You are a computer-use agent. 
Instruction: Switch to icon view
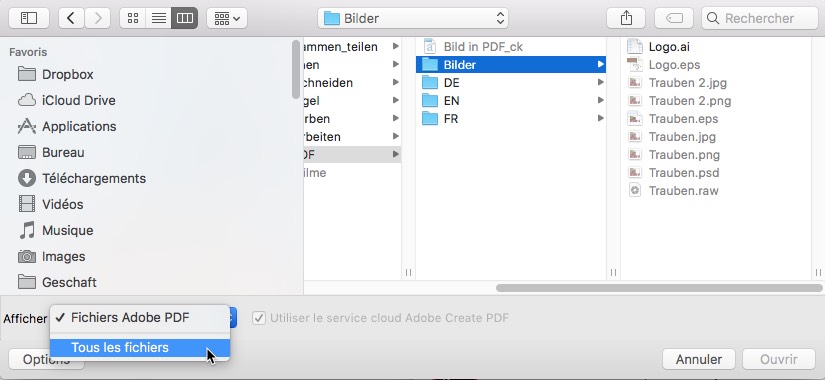click(133, 18)
